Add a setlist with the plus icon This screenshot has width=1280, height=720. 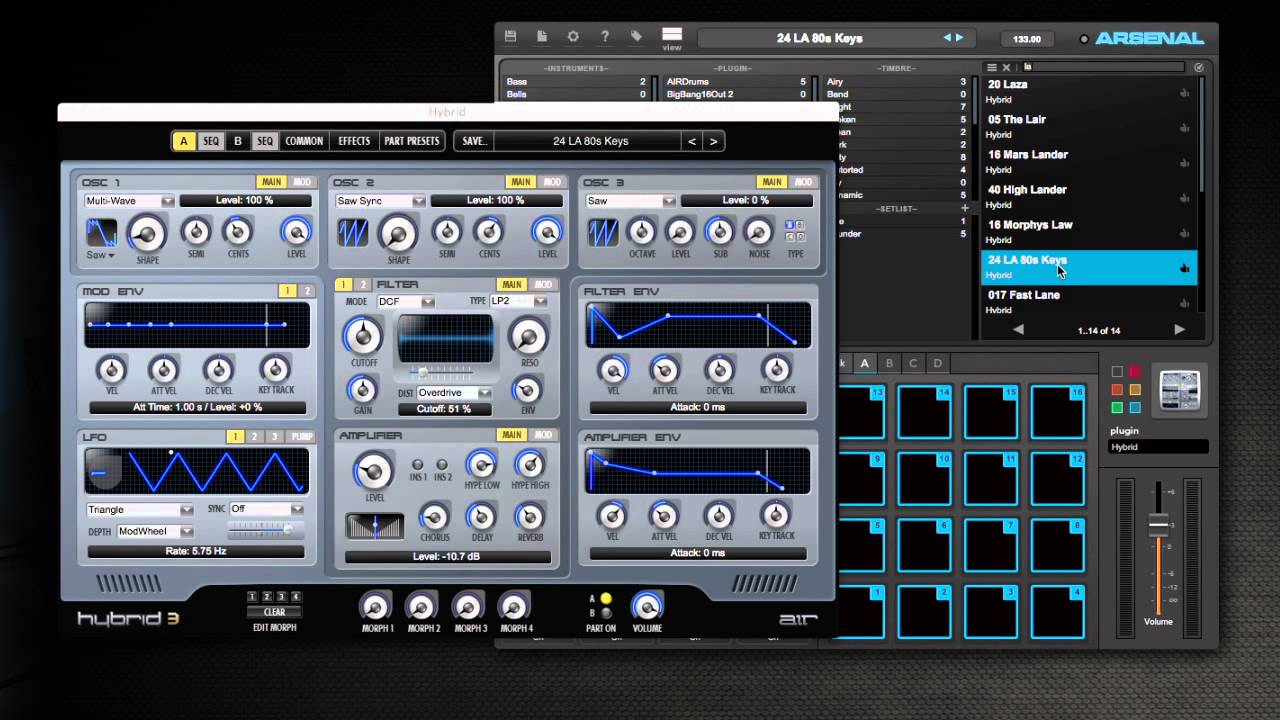(965, 208)
